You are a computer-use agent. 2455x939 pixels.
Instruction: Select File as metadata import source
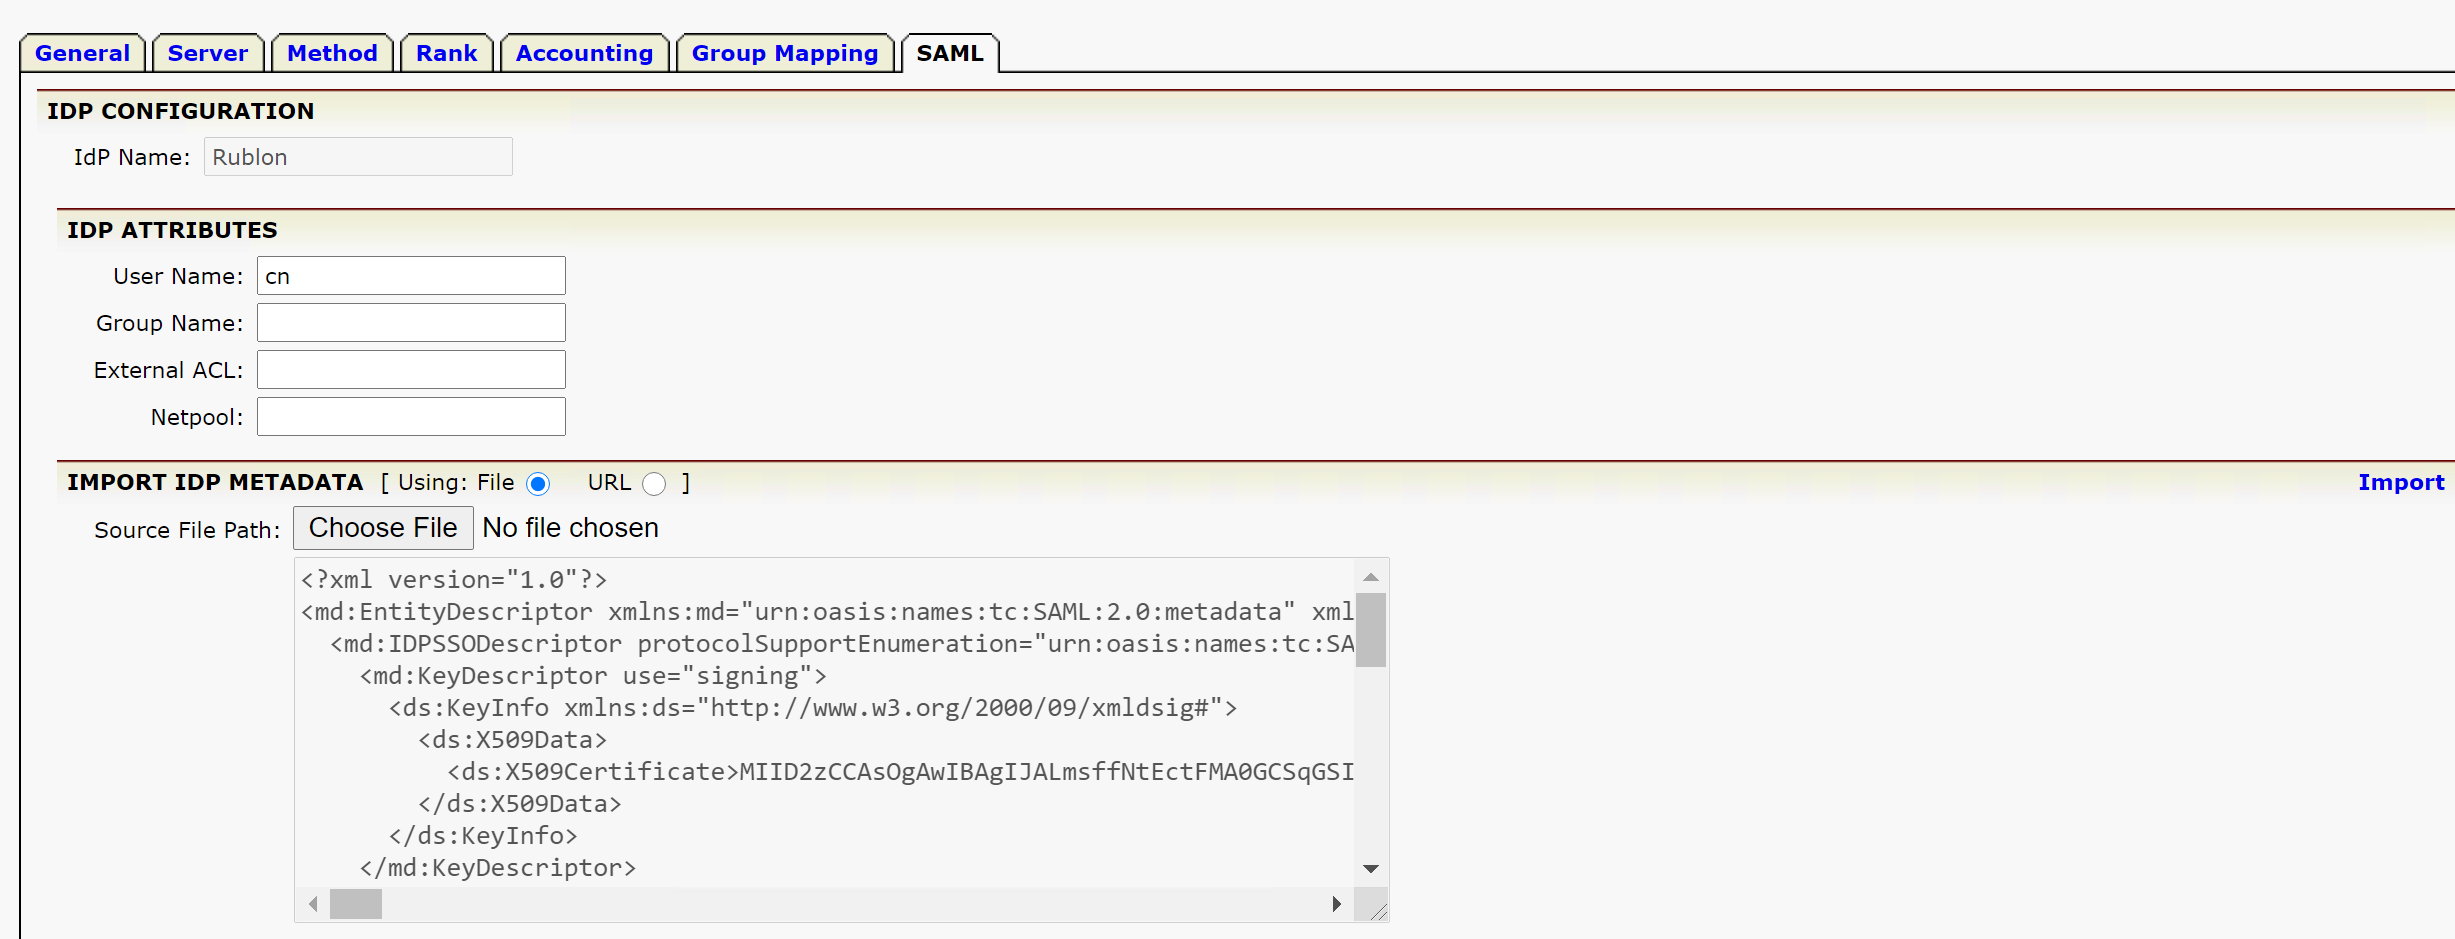pos(538,484)
